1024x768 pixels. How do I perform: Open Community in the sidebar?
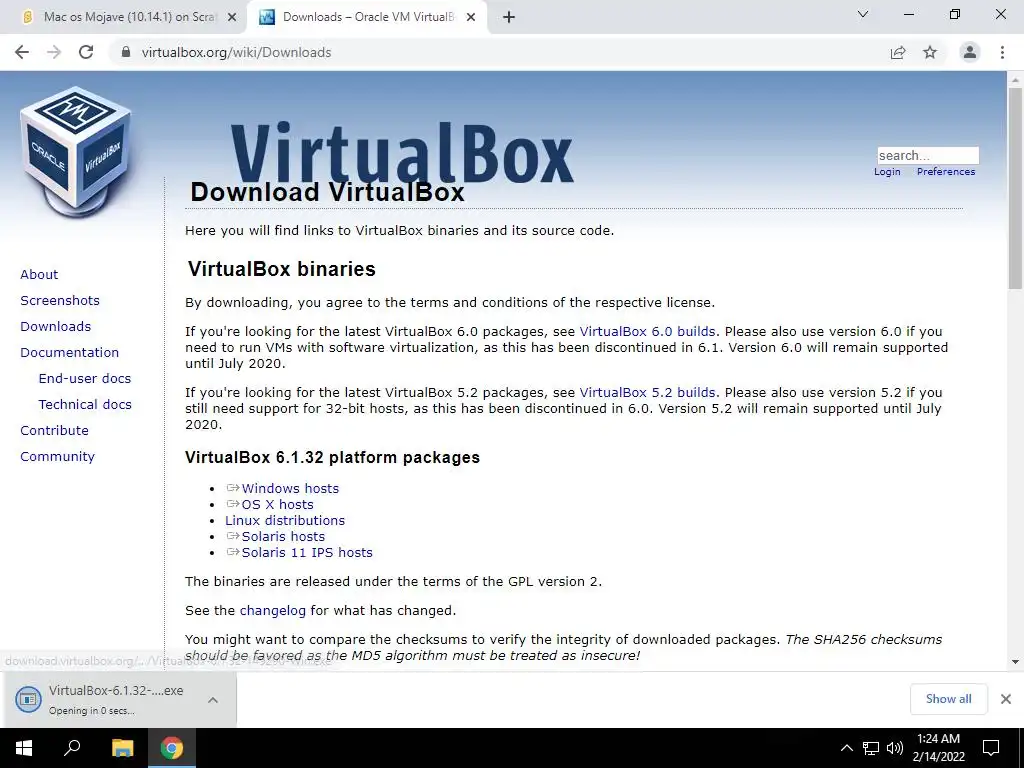(57, 457)
